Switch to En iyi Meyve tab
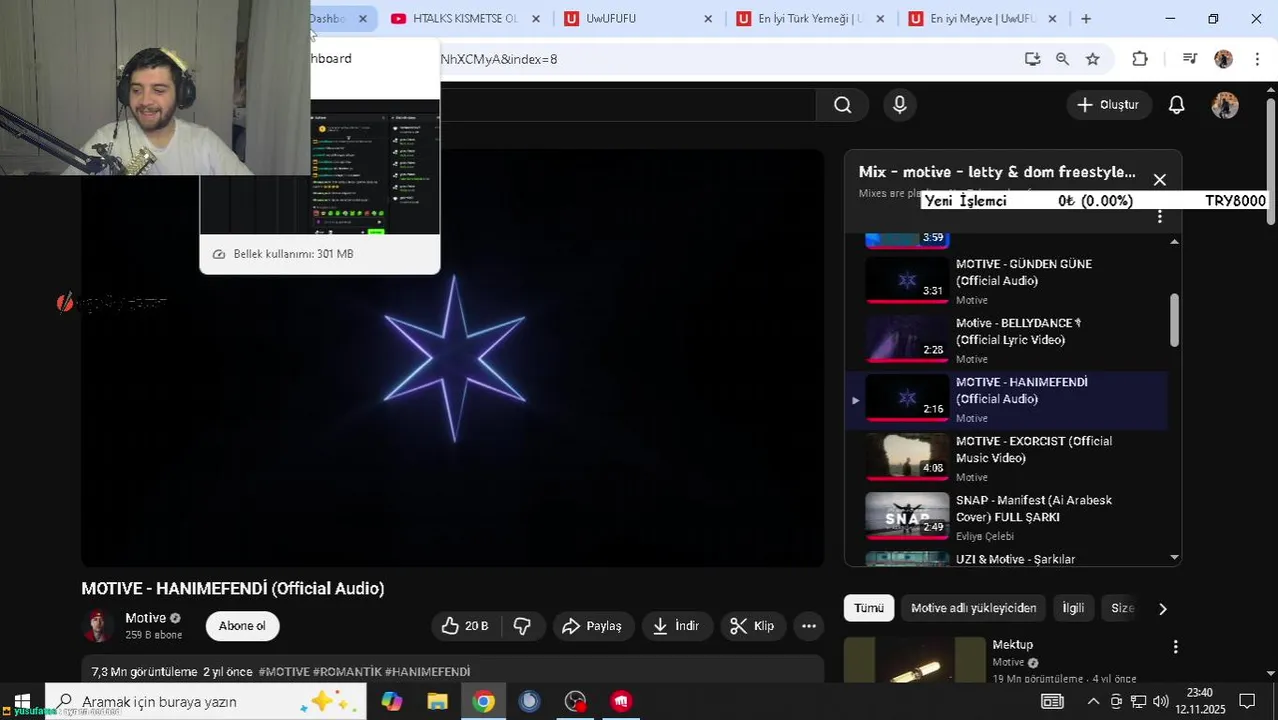1278x720 pixels. tap(982, 18)
